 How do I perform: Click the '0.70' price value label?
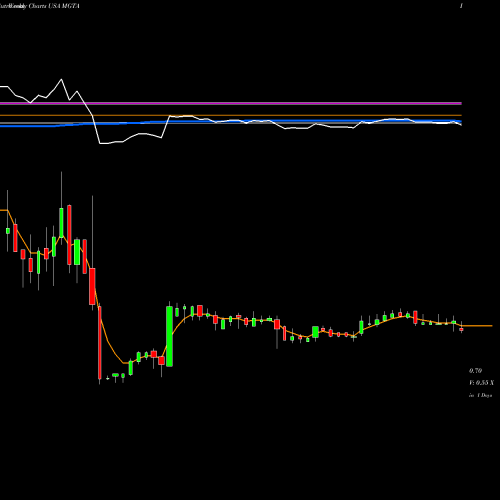(x=475, y=371)
